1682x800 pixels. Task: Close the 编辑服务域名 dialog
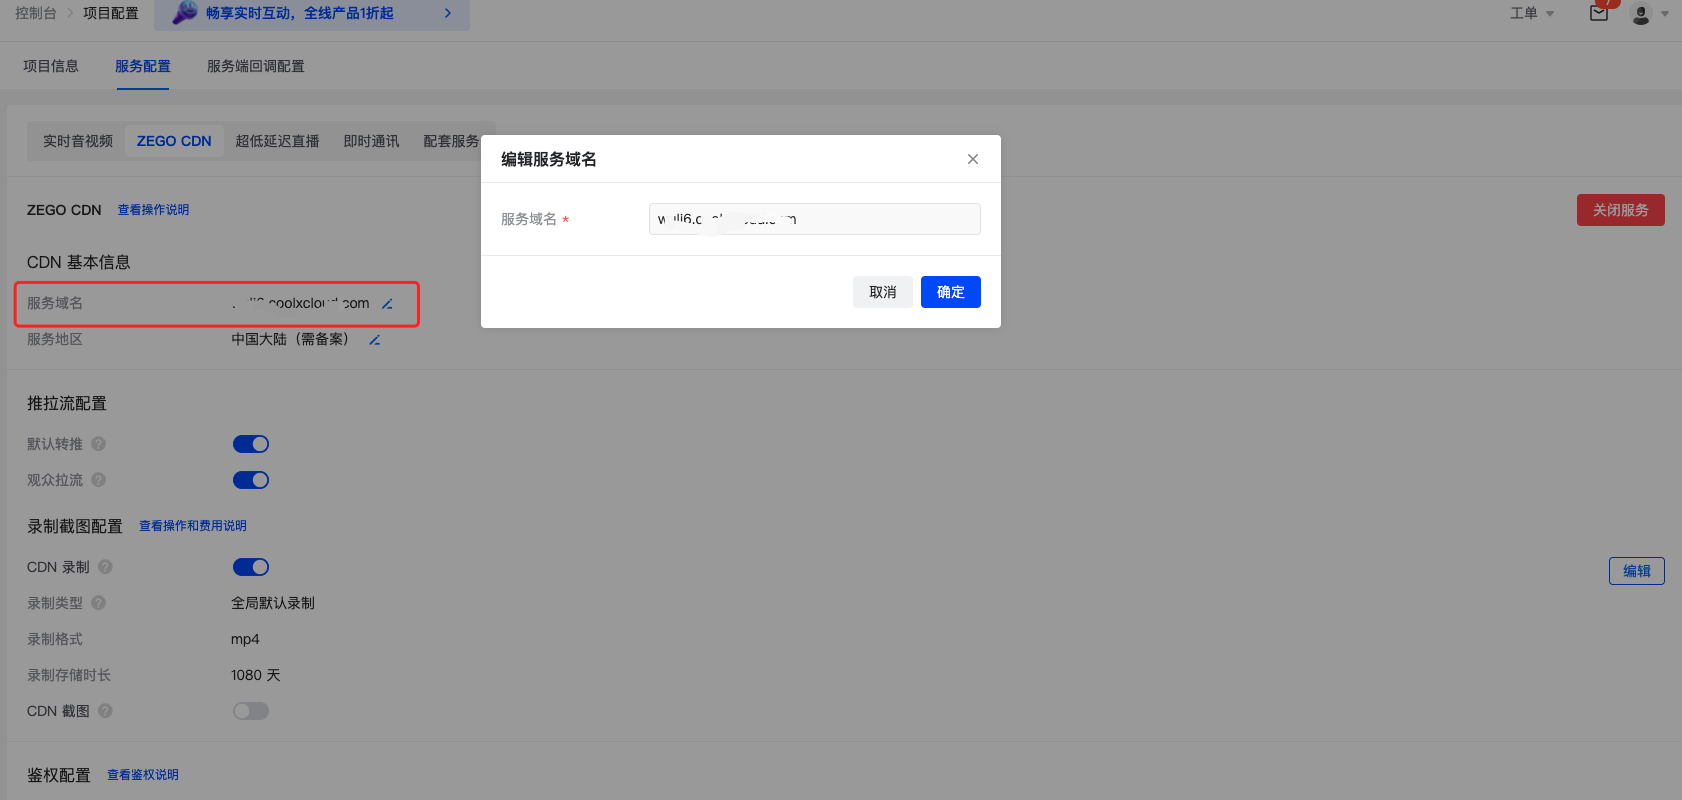click(x=972, y=159)
